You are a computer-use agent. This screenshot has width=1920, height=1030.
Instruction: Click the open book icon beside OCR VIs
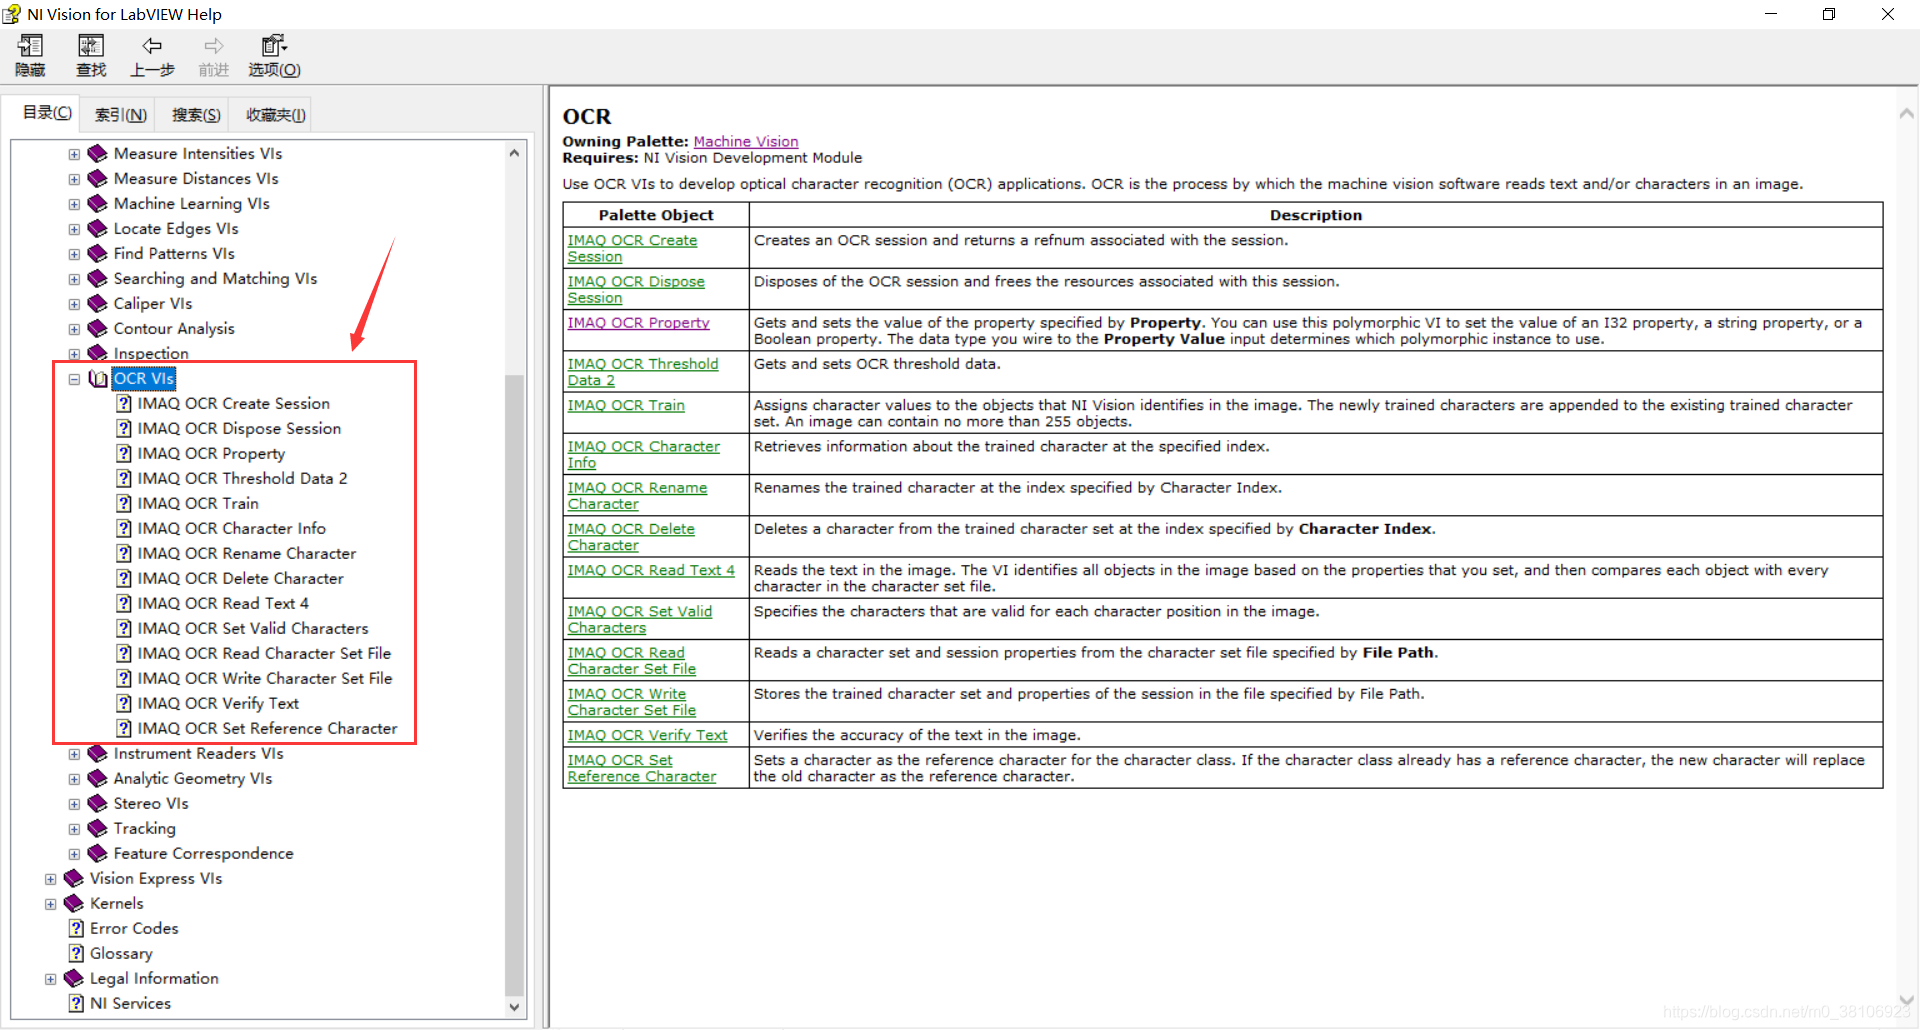pos(98,378)
